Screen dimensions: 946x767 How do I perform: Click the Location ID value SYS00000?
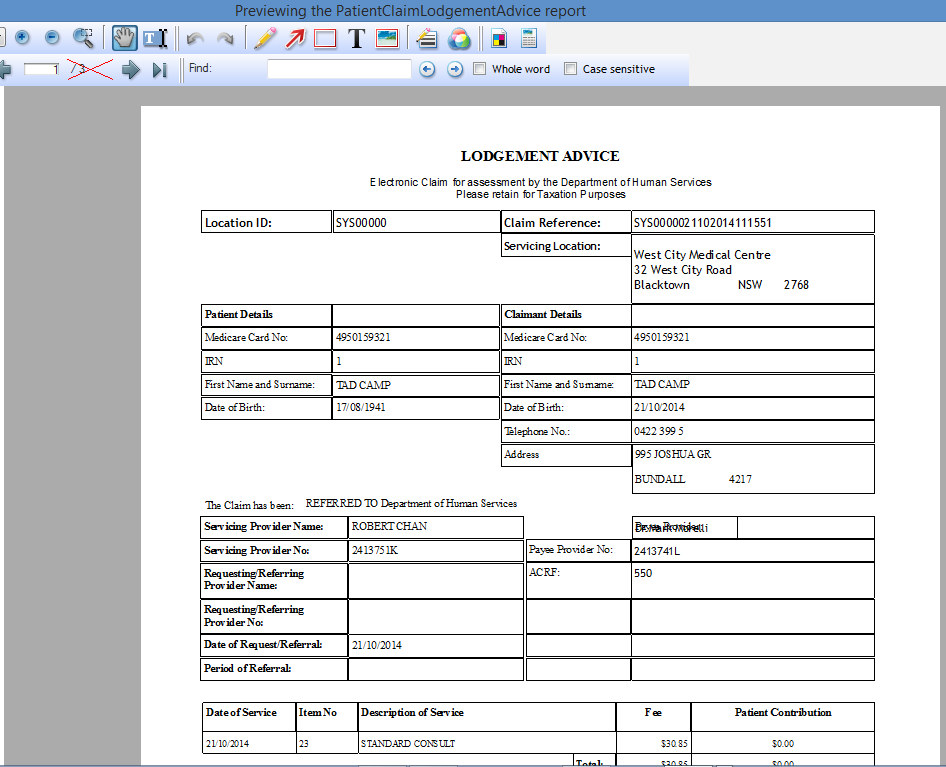pyautogui.click(x=361, y=223)
